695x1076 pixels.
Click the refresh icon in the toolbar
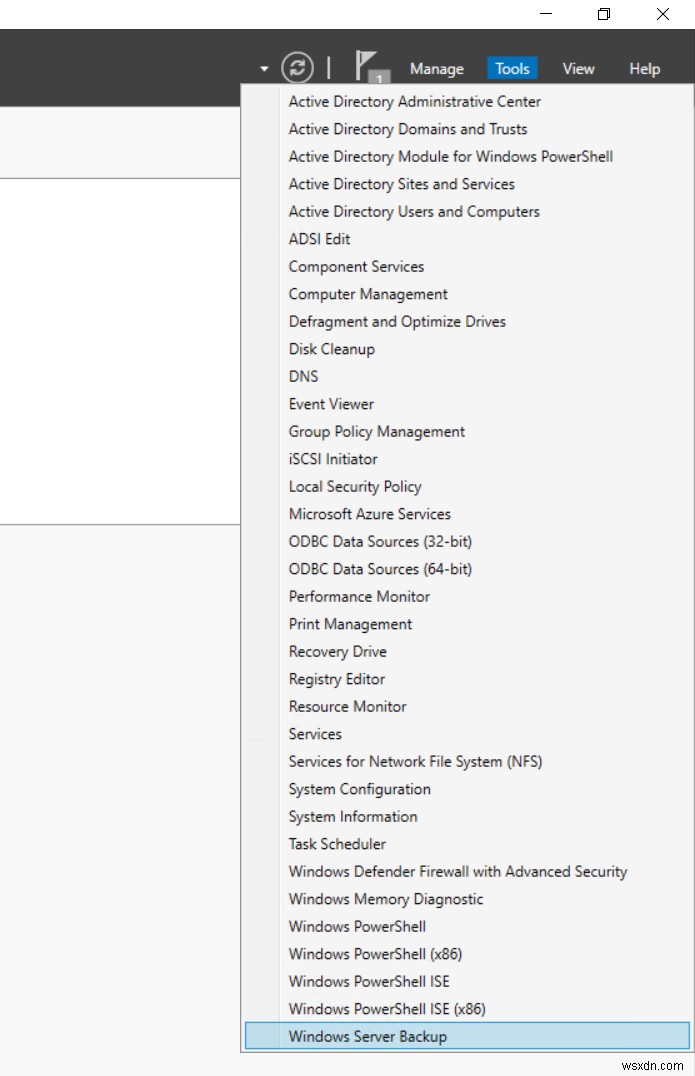pyautogui.click(x=296, y=68)
